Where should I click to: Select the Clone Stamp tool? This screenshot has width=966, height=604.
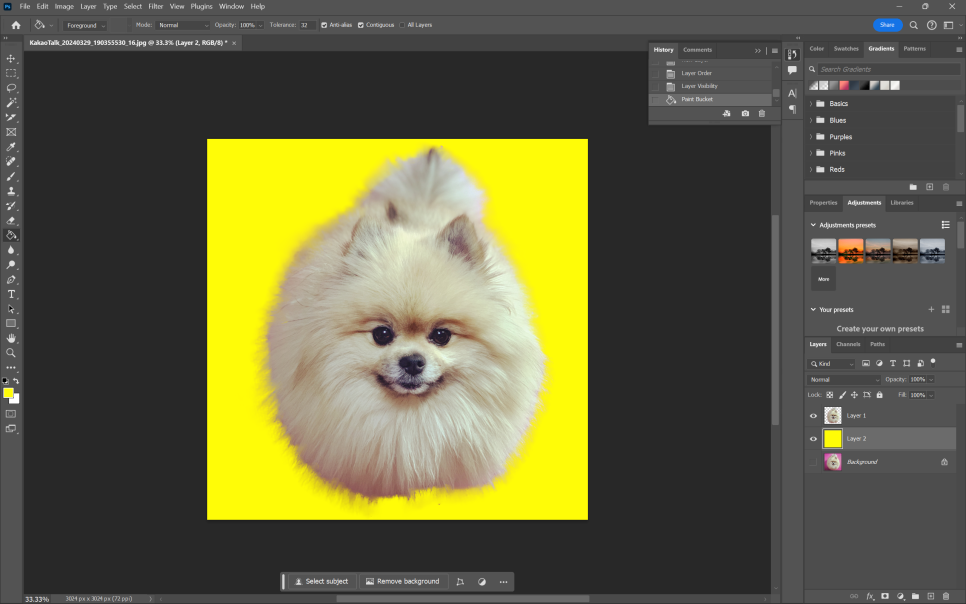[11, 191]
